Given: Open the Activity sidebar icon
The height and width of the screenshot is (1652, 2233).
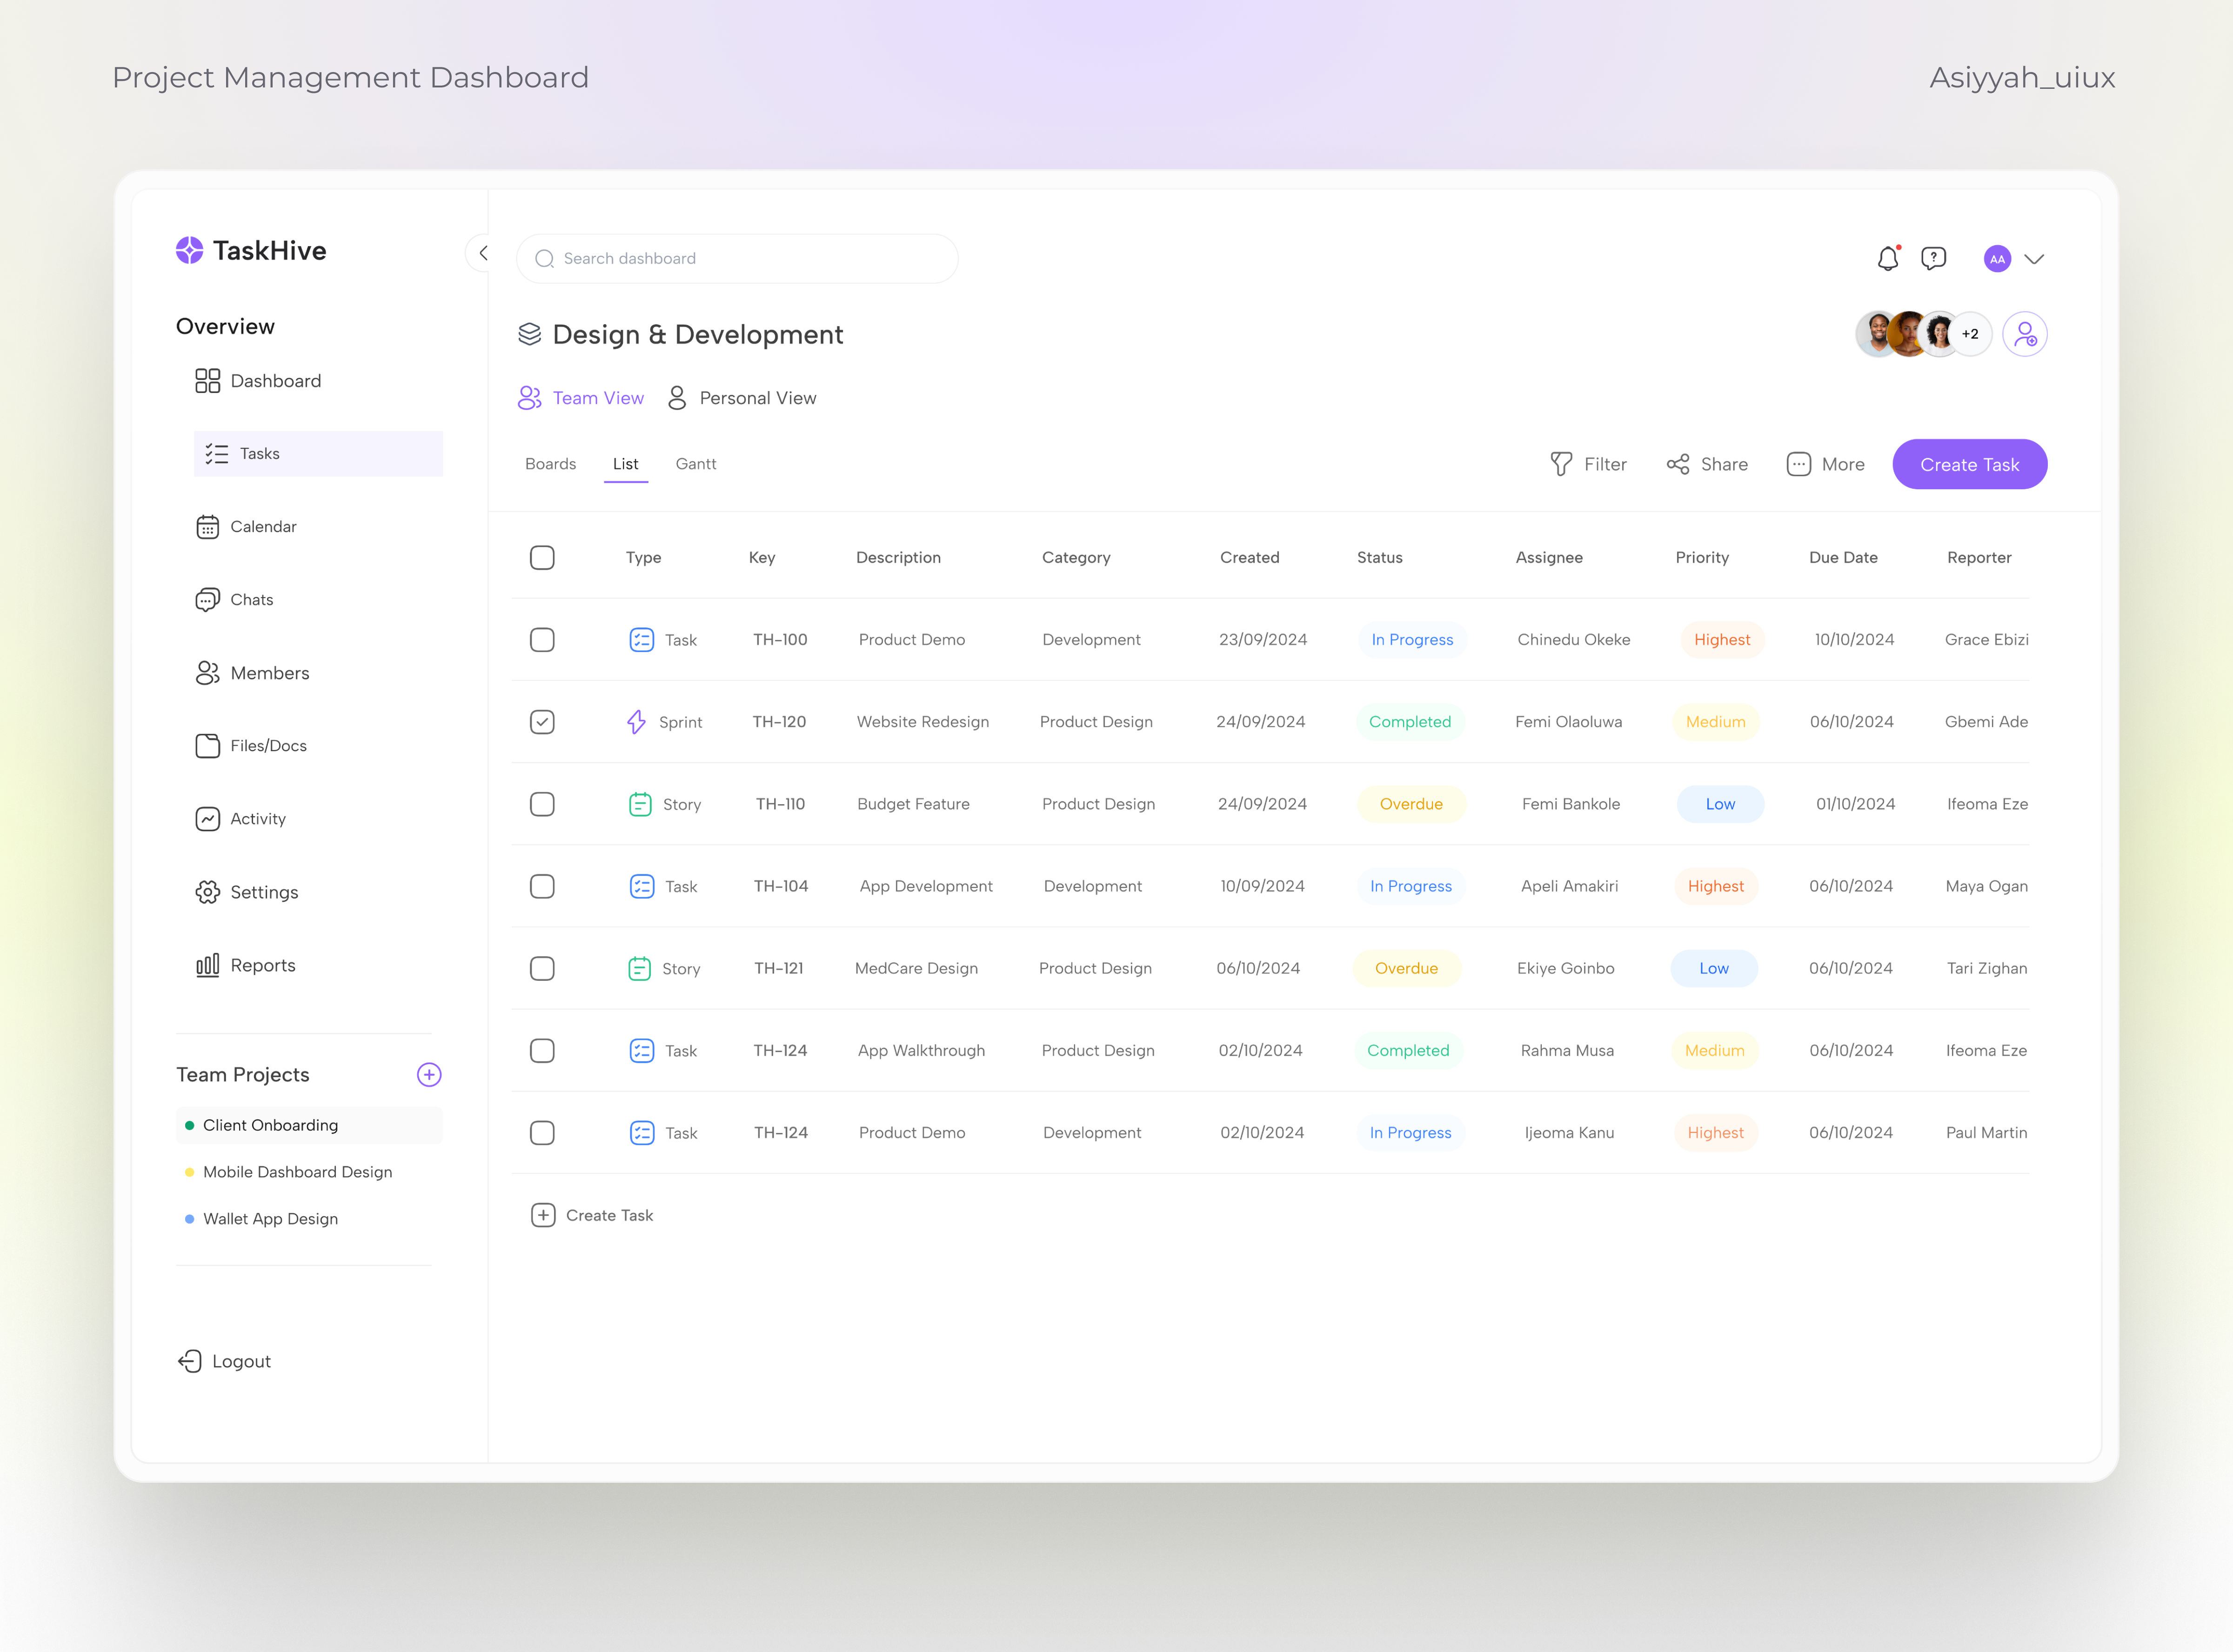Looking at the screenshot, I should tap(207, 818).
